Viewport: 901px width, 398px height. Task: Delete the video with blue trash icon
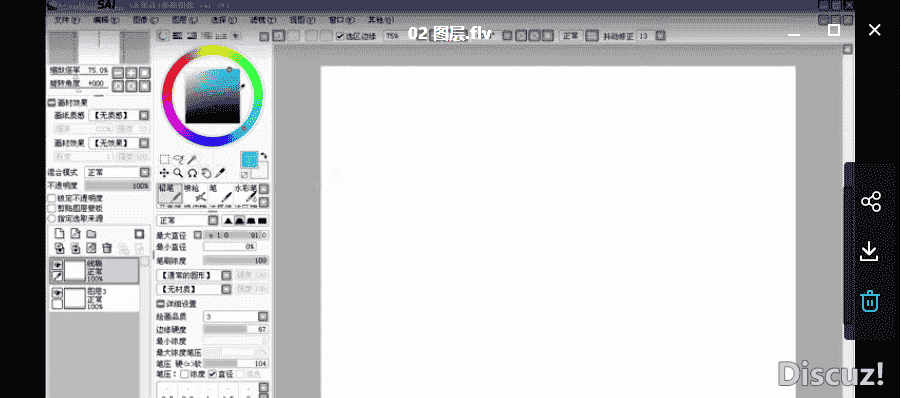[x=870, y=300]
